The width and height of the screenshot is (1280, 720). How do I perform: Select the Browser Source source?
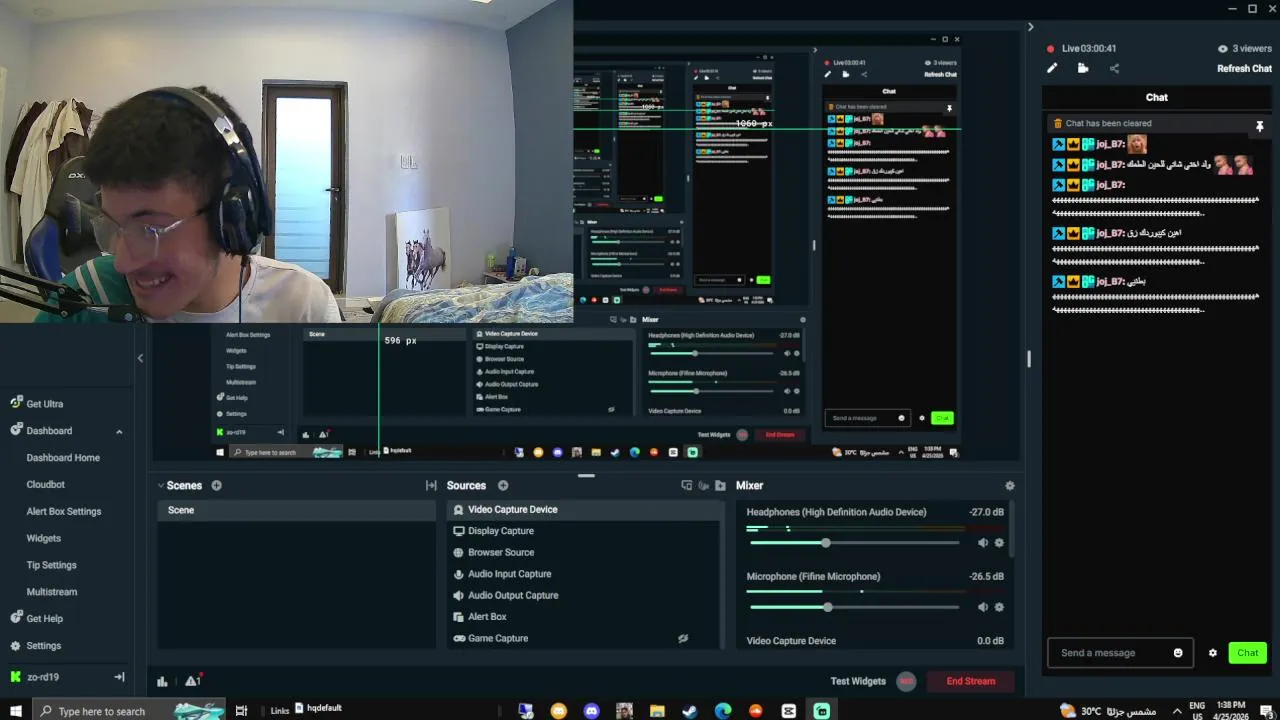click(584, 552)
